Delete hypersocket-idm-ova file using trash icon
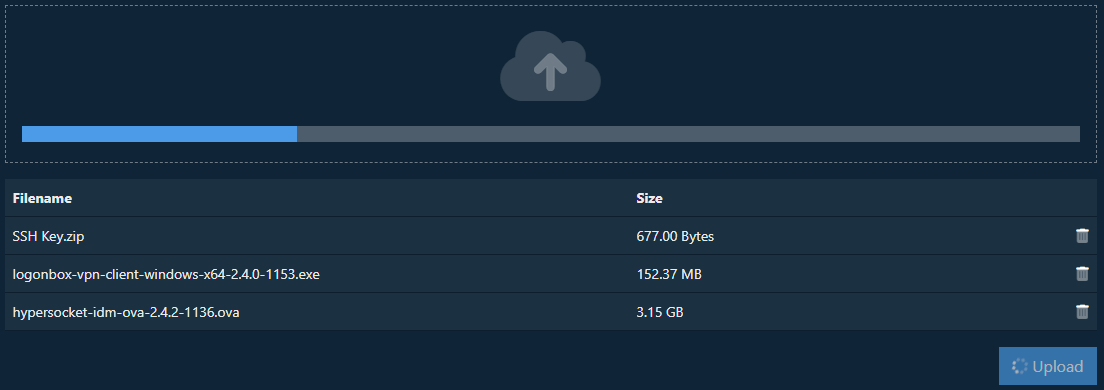Image resolution: width=1104 pixels, height=390 pixels. coord(1082,311)
